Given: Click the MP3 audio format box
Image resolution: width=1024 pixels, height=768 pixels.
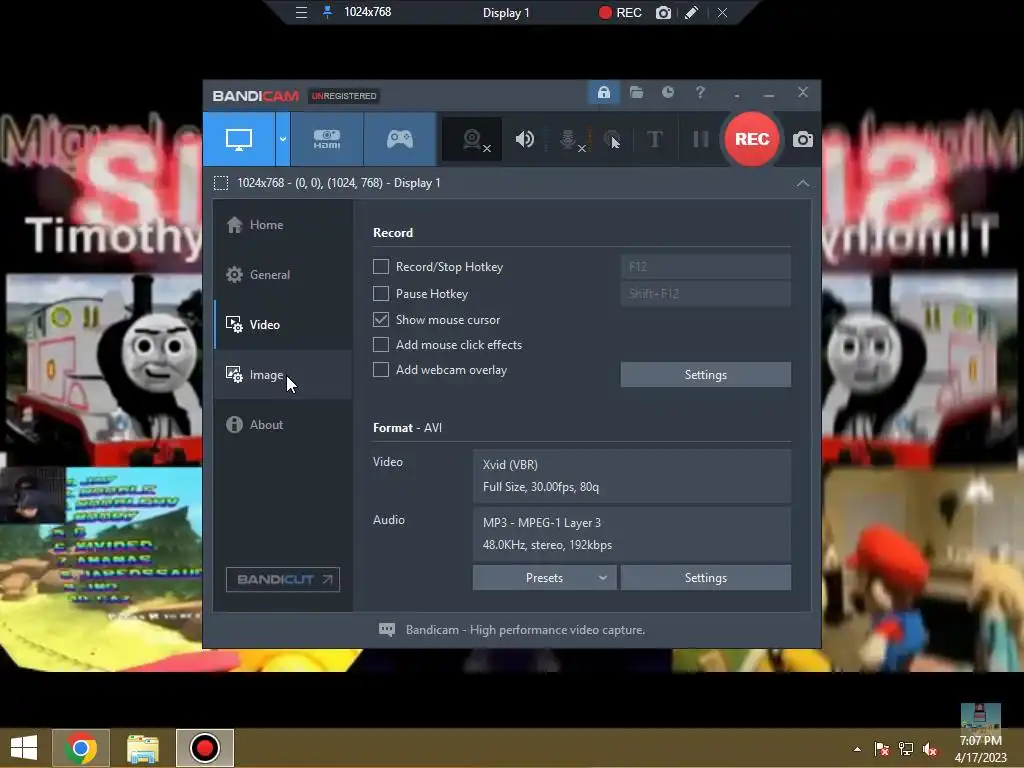Looking at the screenshot, I should (x=632, y=534).
